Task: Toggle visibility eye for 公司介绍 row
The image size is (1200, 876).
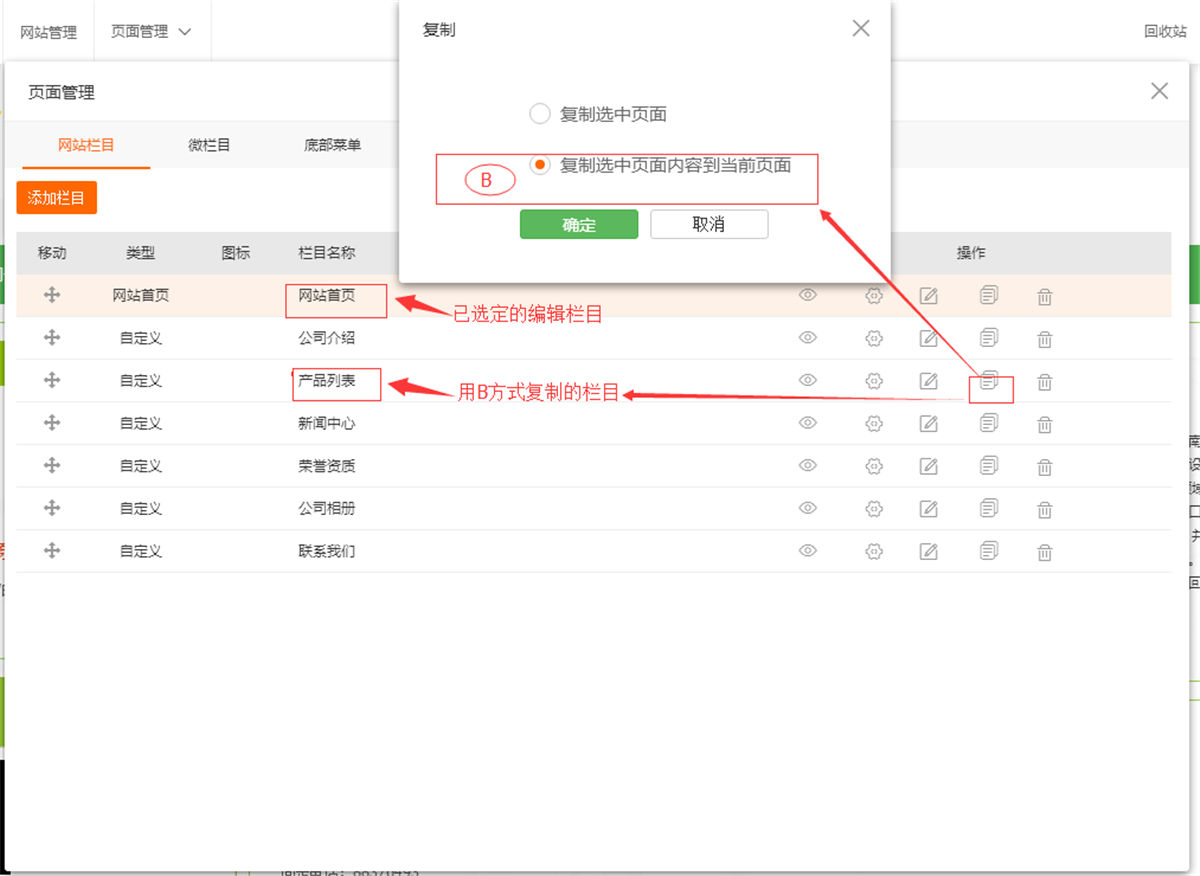Action: click(x=808, y=338)
